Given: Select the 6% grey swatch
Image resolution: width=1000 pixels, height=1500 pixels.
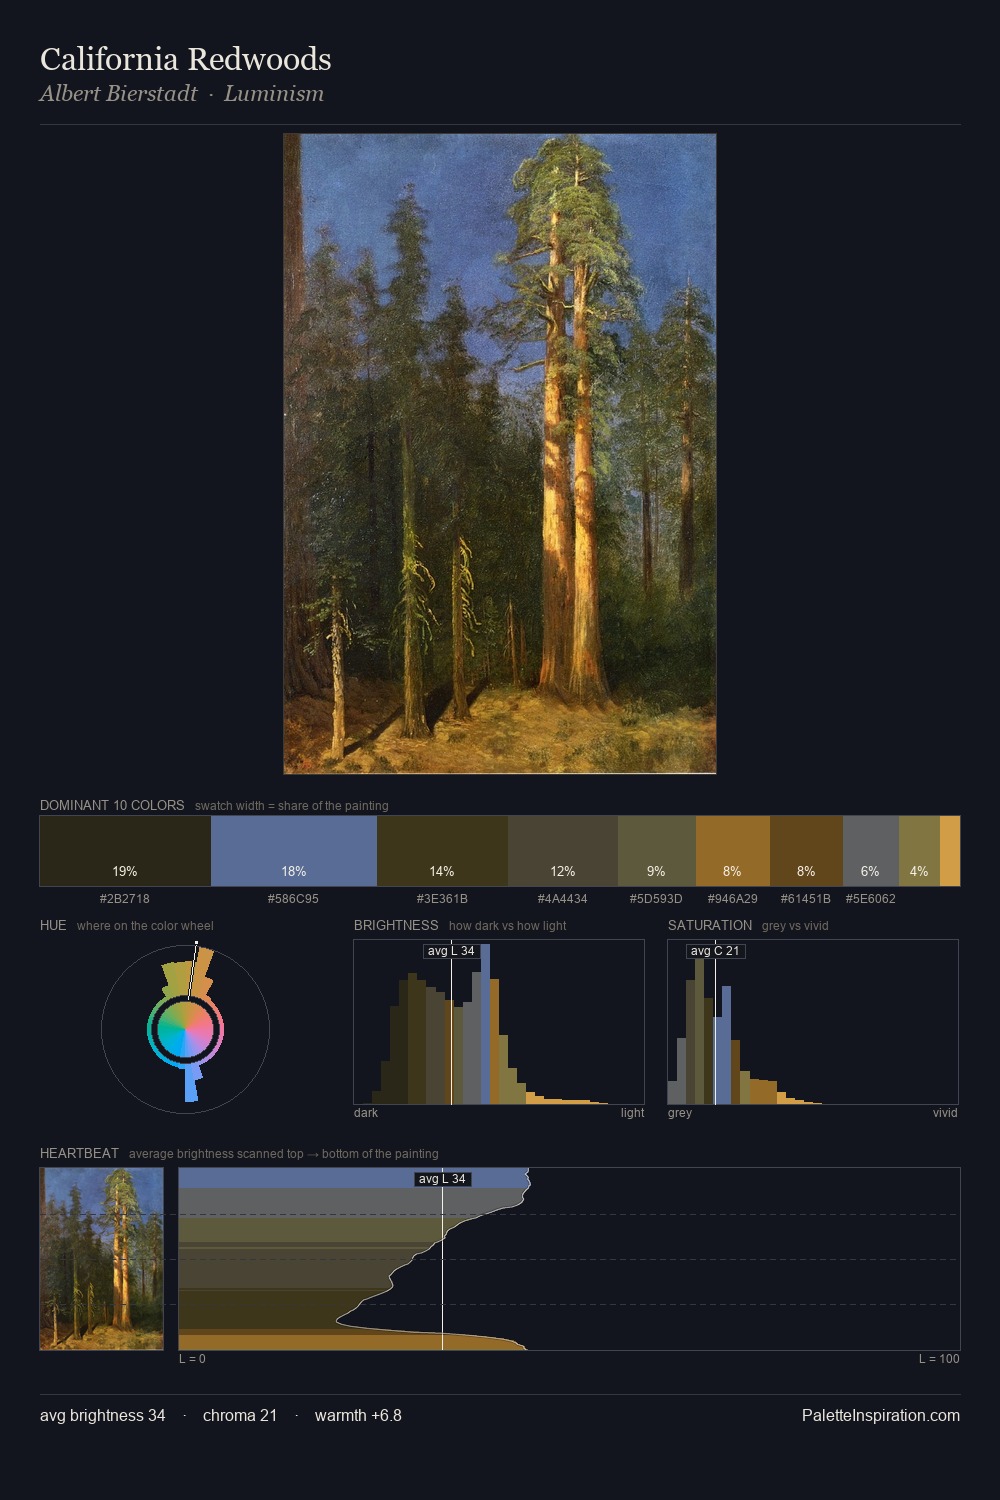Looking at the screenshot, I should 871,851.
